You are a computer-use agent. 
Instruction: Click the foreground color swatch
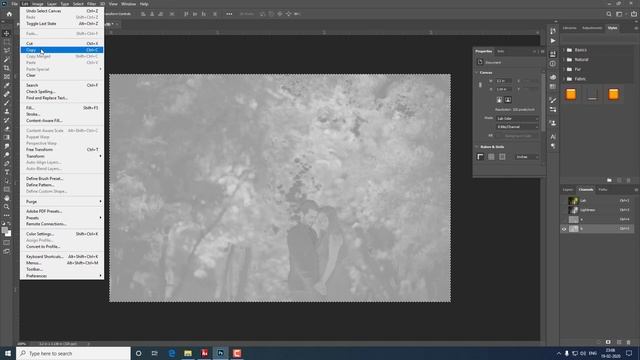[x=5, y=231]
